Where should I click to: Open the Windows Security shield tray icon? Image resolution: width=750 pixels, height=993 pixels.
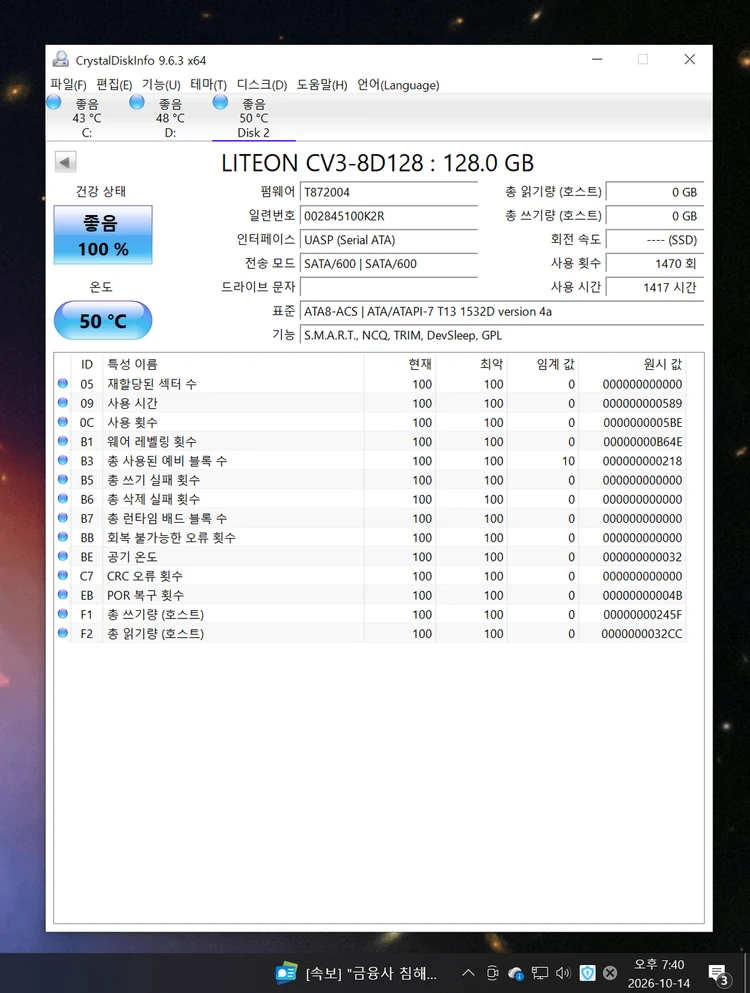coord(587,973)
